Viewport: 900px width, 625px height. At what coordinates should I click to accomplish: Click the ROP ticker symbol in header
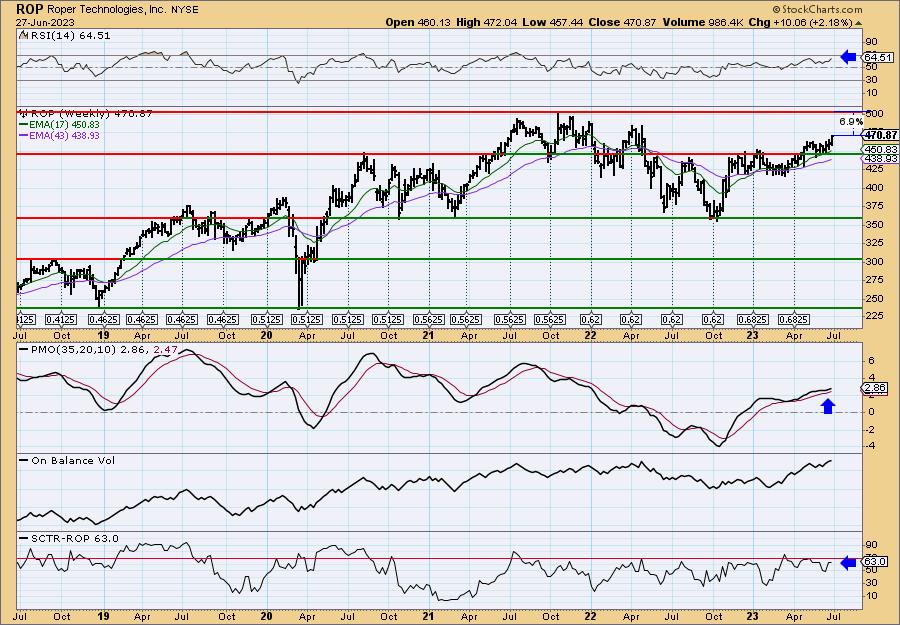[x=28, y=9]
